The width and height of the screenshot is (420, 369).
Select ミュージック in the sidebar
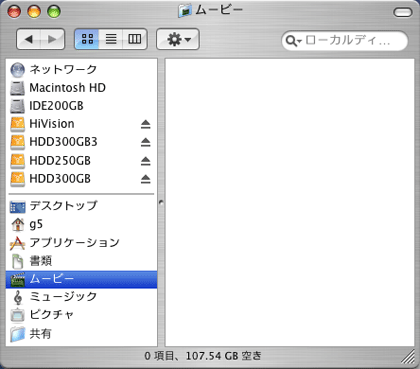81,297
